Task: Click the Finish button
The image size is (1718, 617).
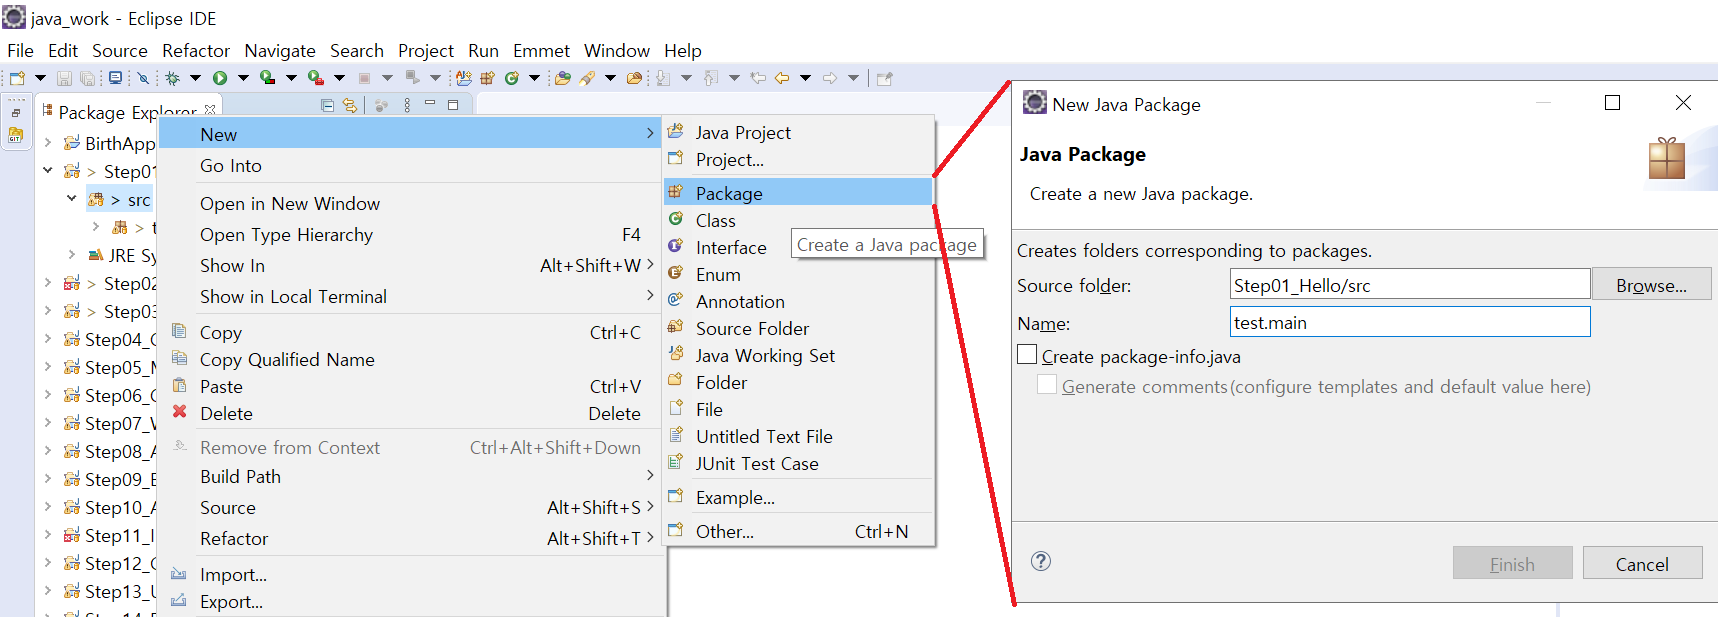Action: pyautogui.click(x=1512, y=564)
